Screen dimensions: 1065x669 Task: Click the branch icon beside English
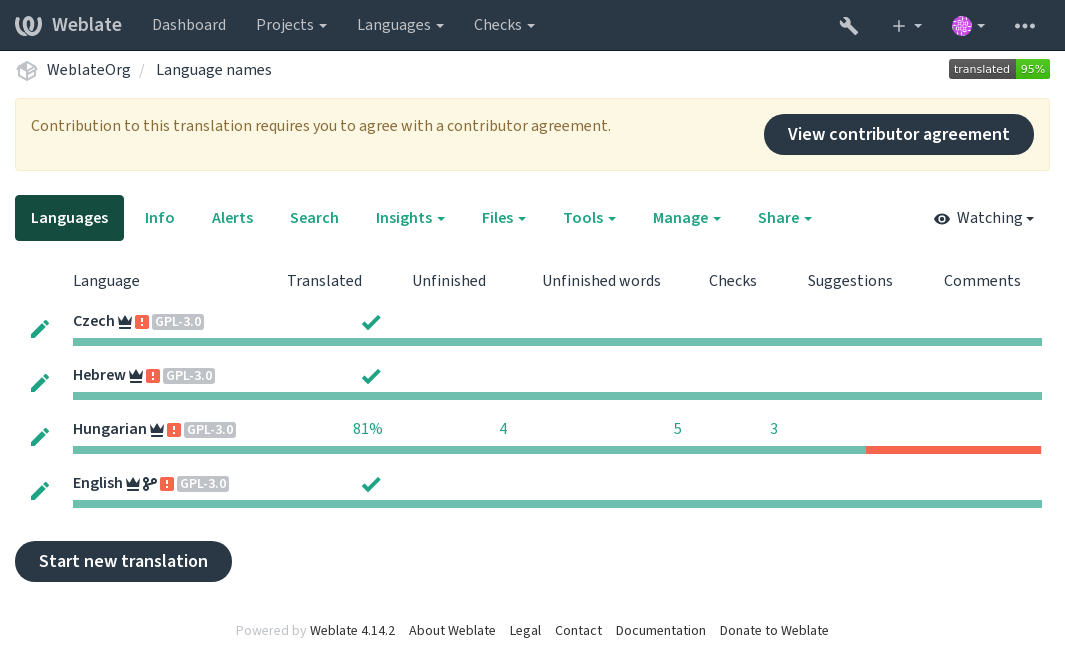point(149,484)
